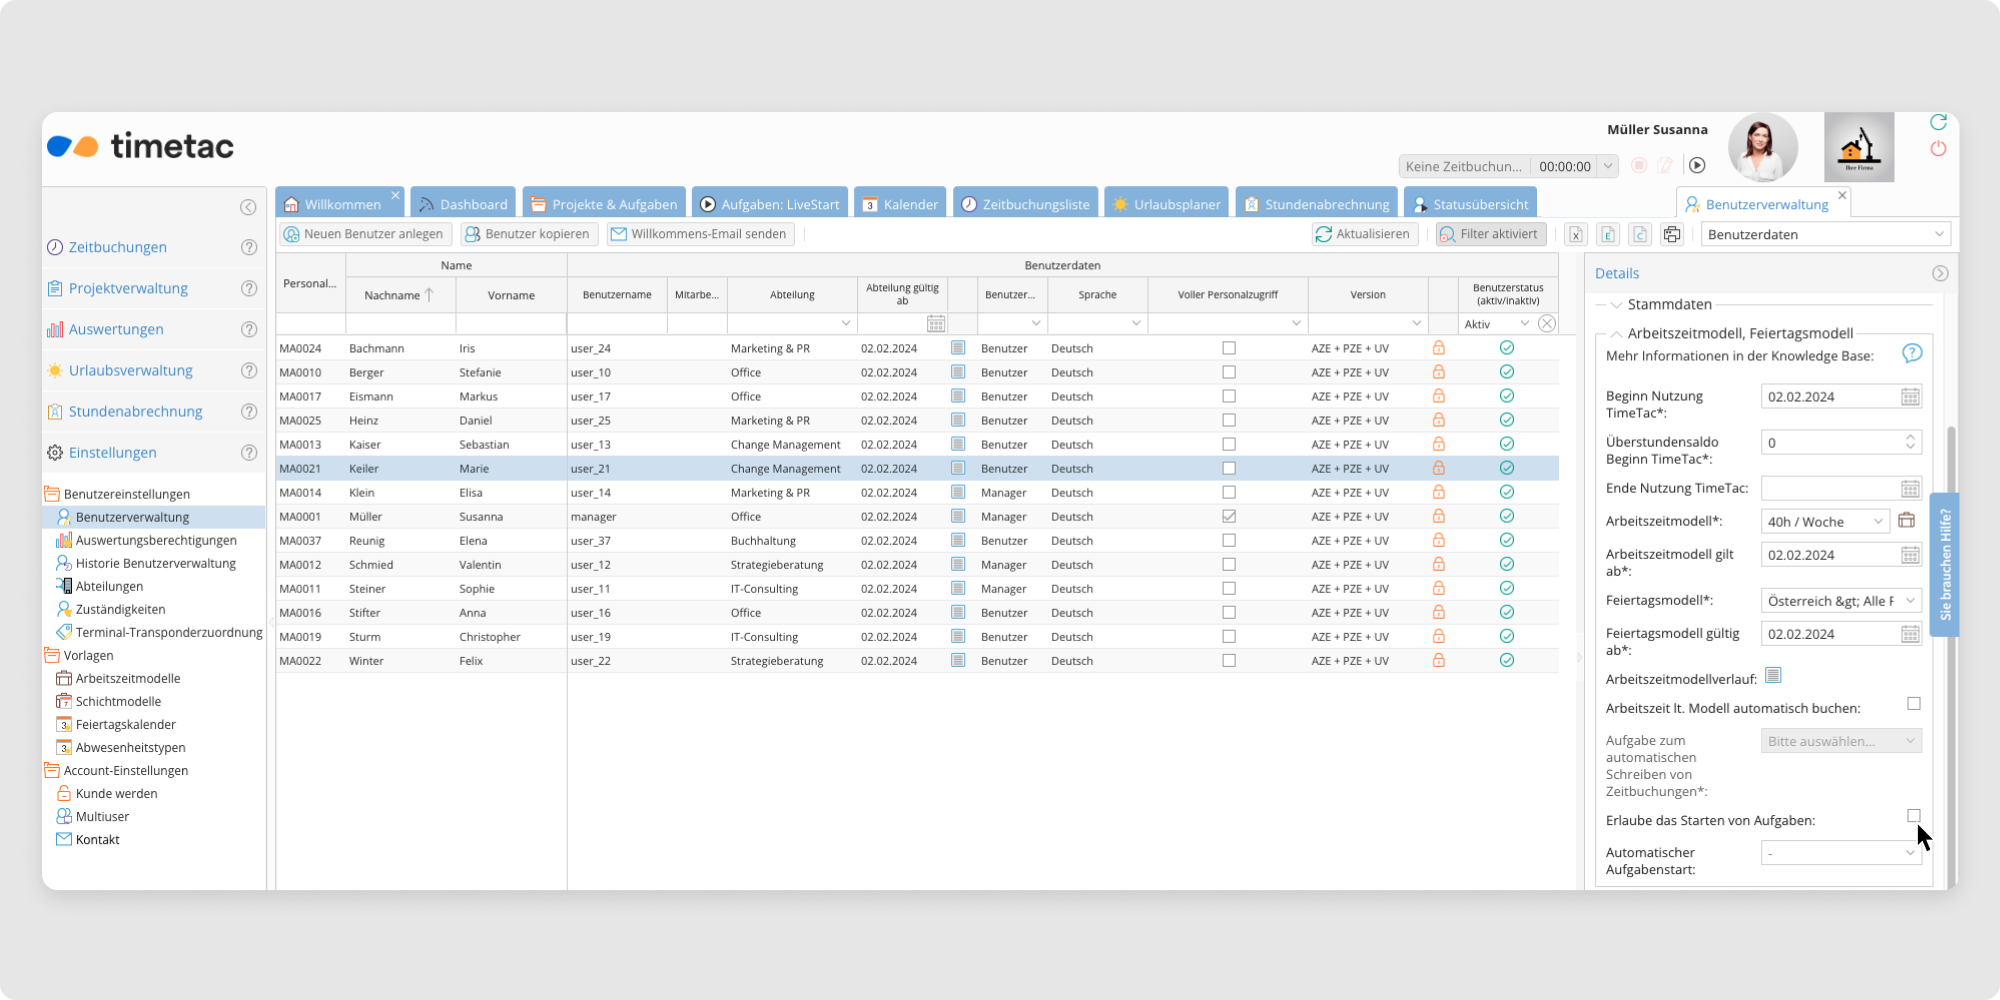Toggle Erlaube das Starten von Aufgaben checkbox
This screenshot has height=1000, width=2000.
pyautogui.click(x=1913, y=816)
